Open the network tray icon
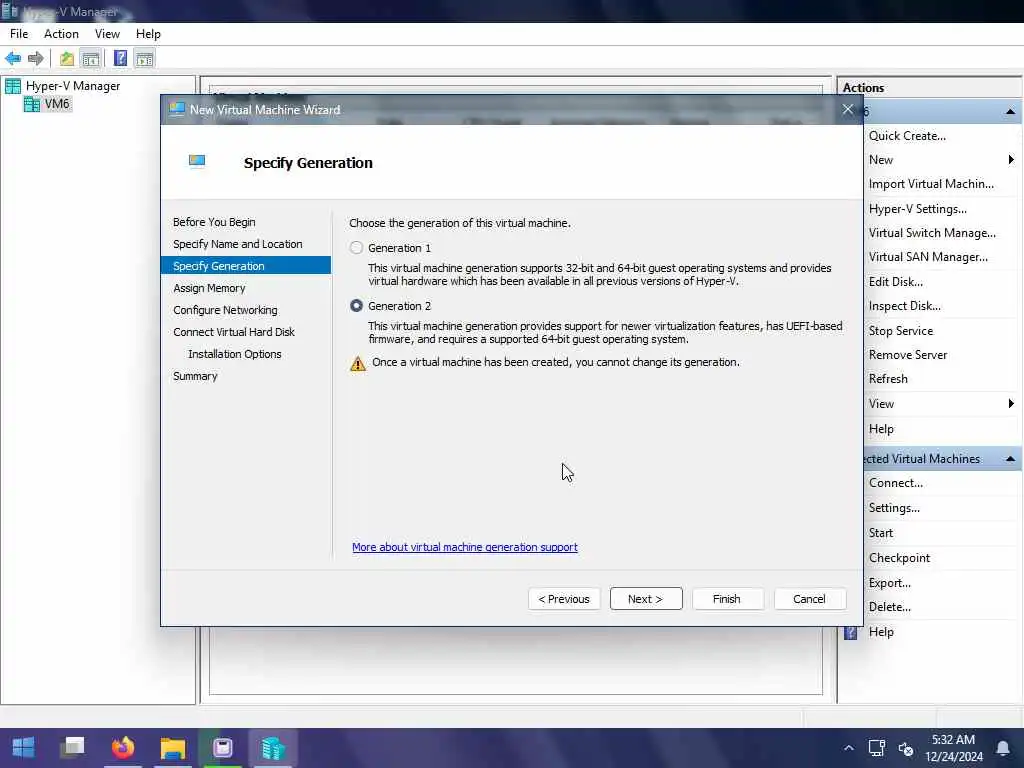The image size is (1024, 768). [876, 748]
